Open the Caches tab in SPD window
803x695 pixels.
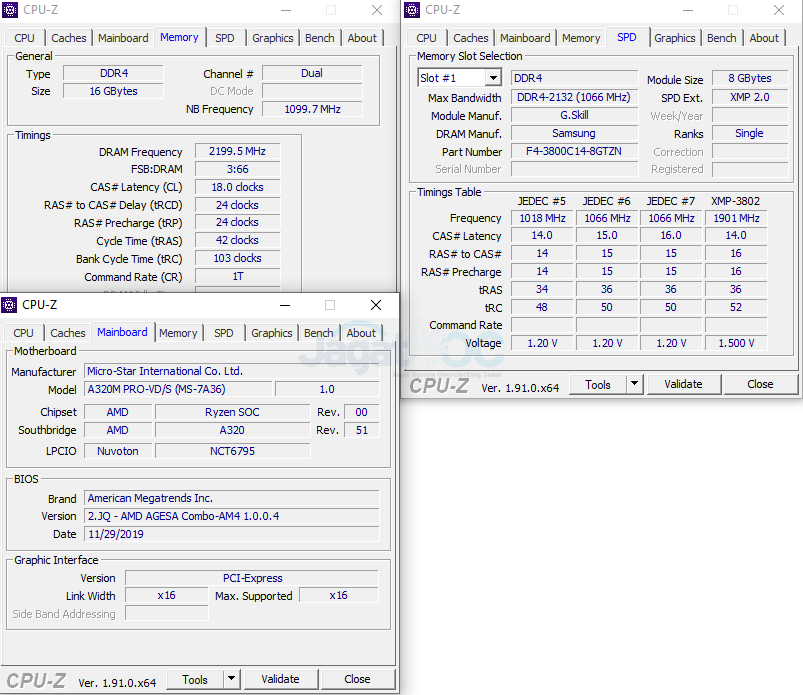pyautogui.click(x=470, y=38)
